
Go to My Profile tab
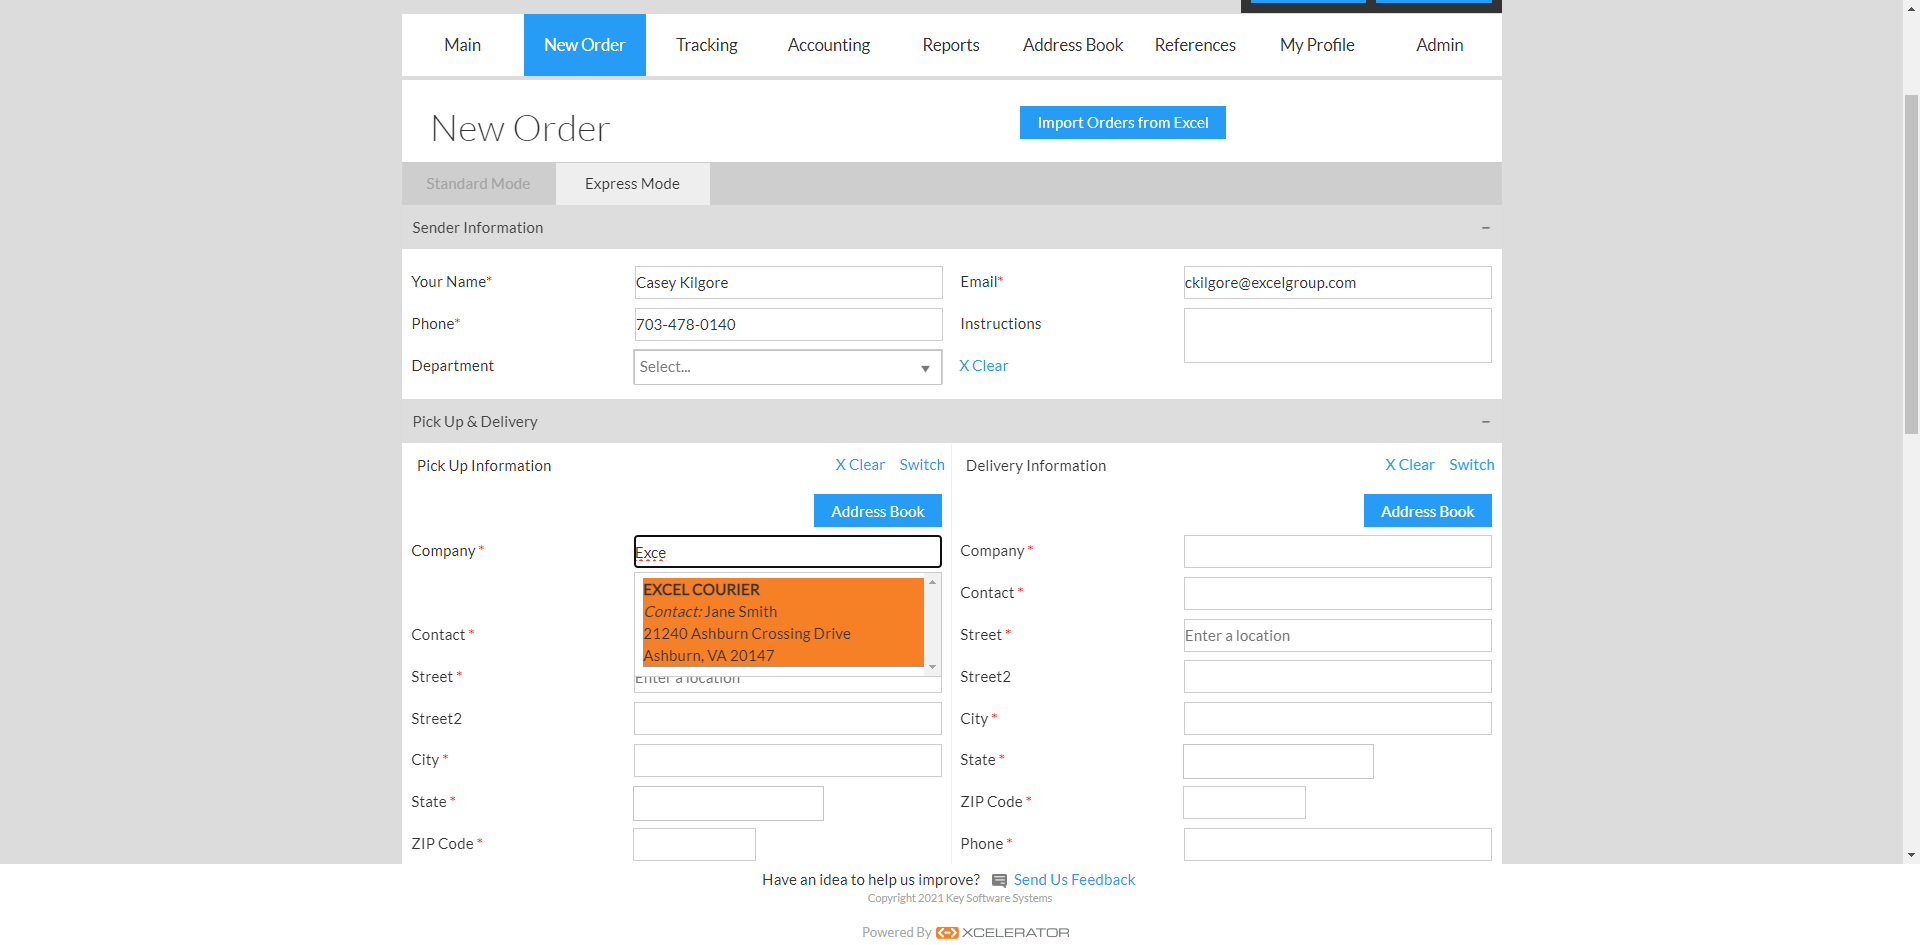(x=1317, y=45)
